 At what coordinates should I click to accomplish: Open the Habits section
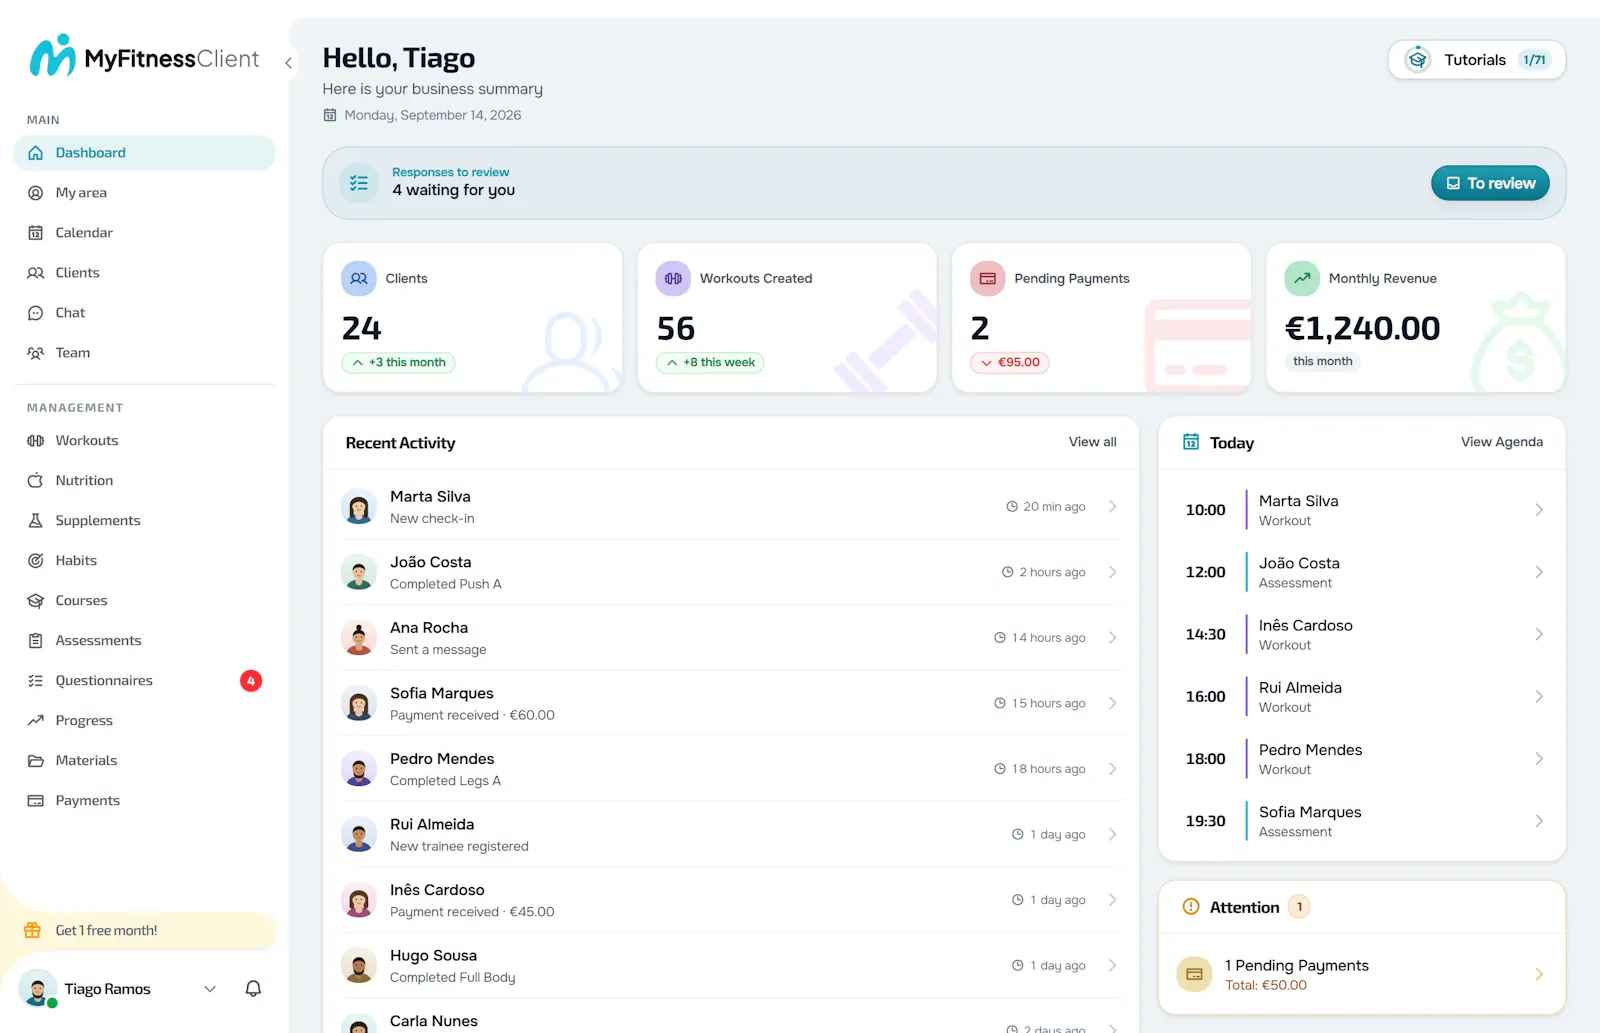144,561
